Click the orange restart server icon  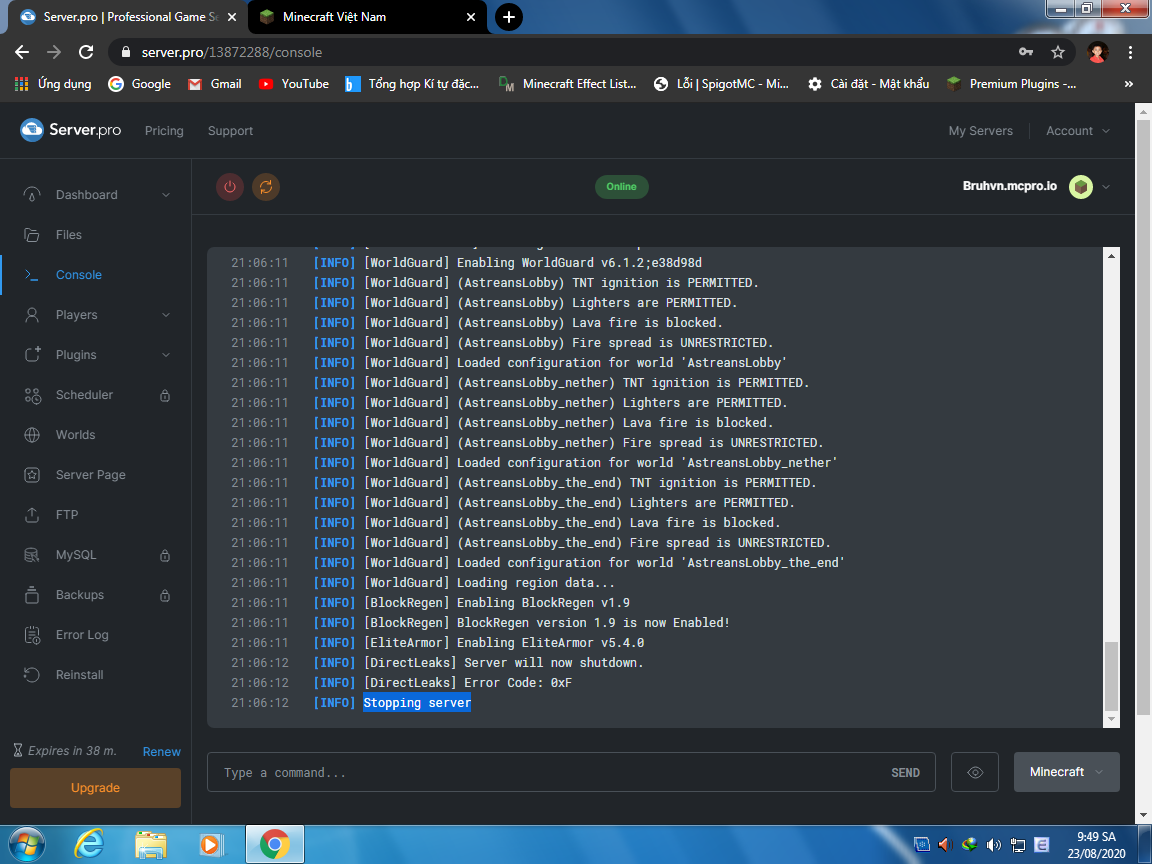point(266,187)
